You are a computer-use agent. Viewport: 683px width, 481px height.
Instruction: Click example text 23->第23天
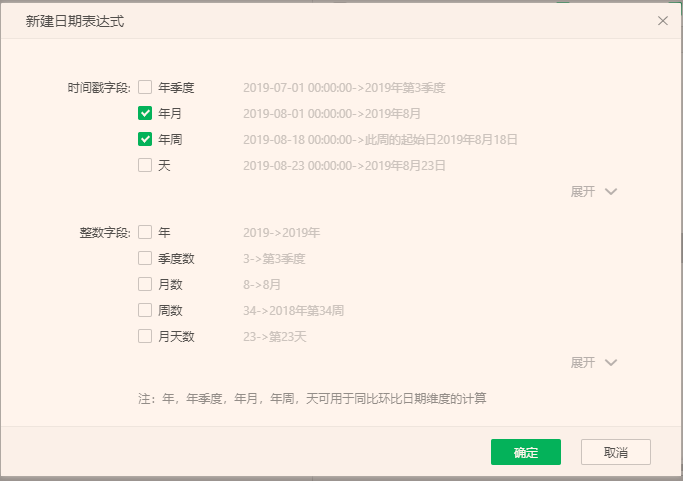coord(275,337)
